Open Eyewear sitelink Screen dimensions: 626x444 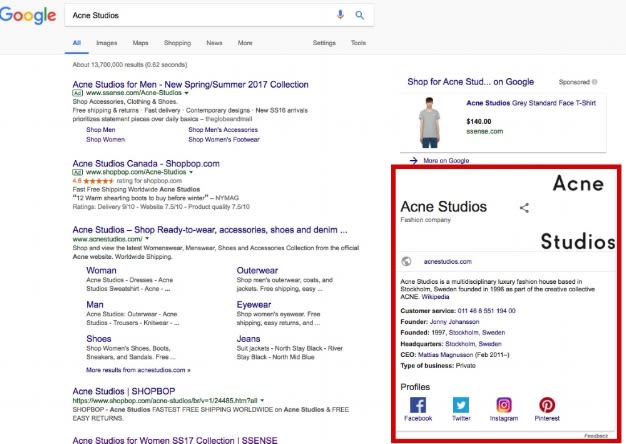(254, 305)
